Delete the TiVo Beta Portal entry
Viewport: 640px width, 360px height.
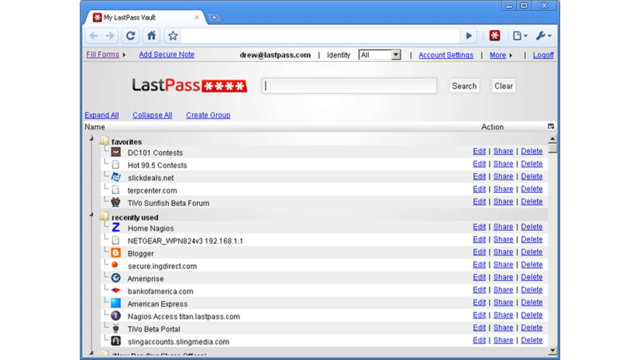click(x=531, y=327)
